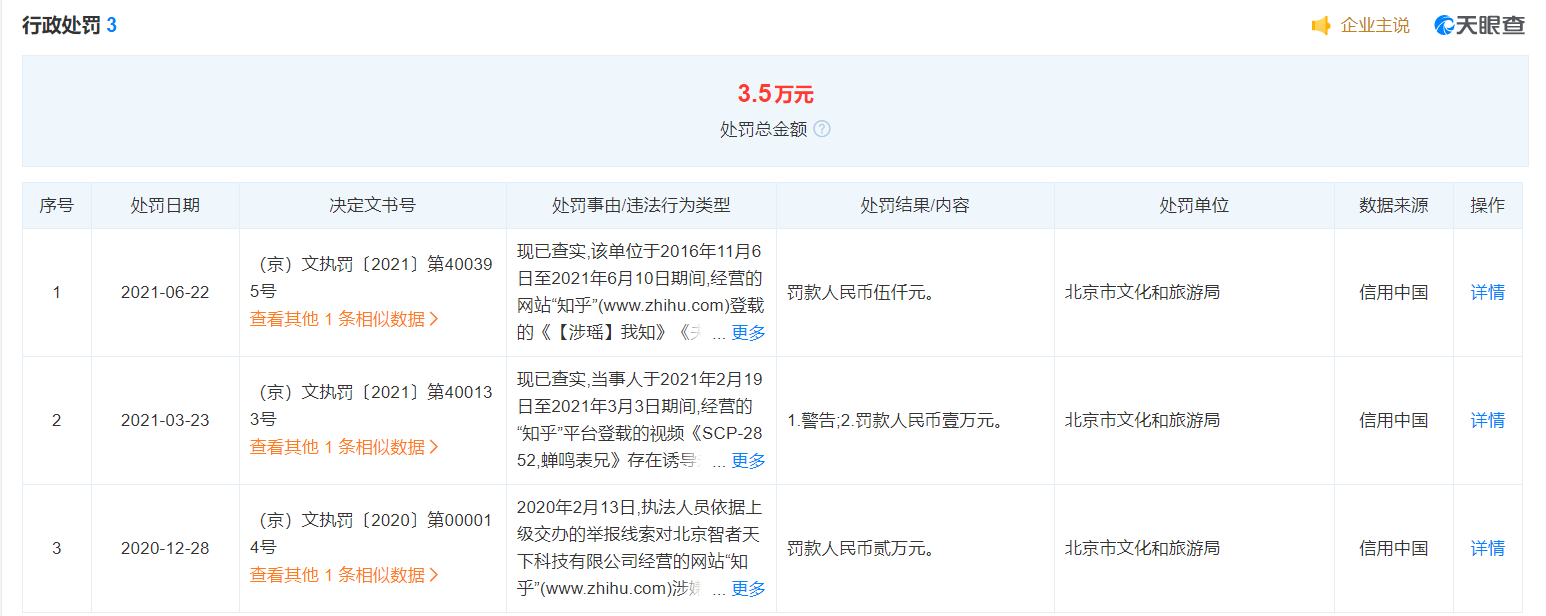Expand 更多 in the 2021-06-22 penalty reason
This screenshot has height=616, width=1546.
click(748, 333)
